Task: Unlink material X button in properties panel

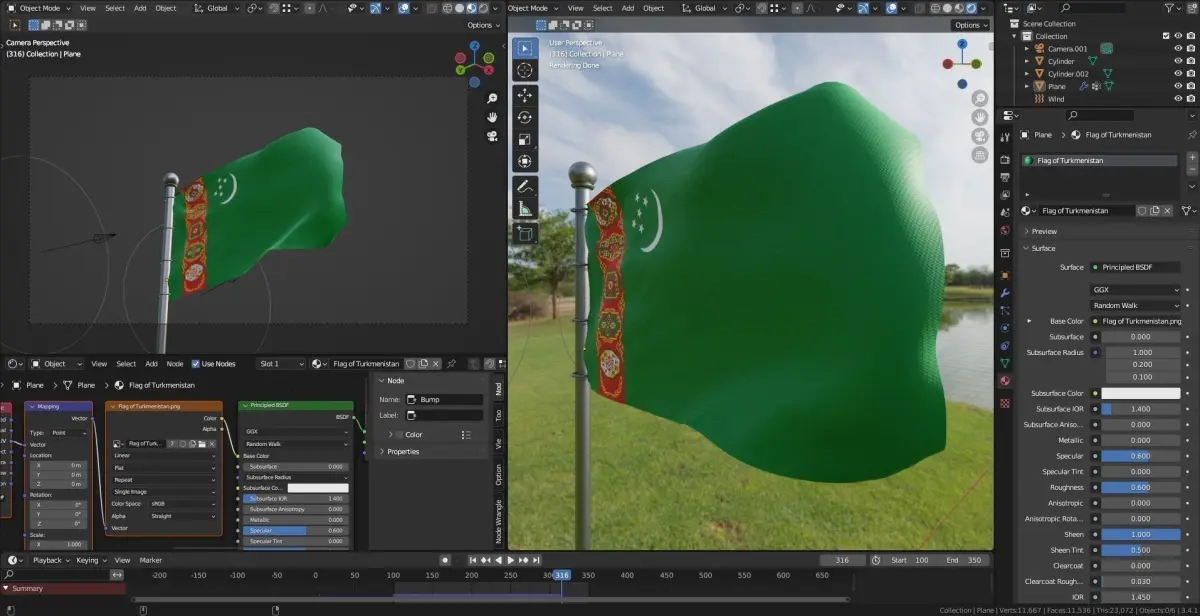Action: [x=1167, y=211]
